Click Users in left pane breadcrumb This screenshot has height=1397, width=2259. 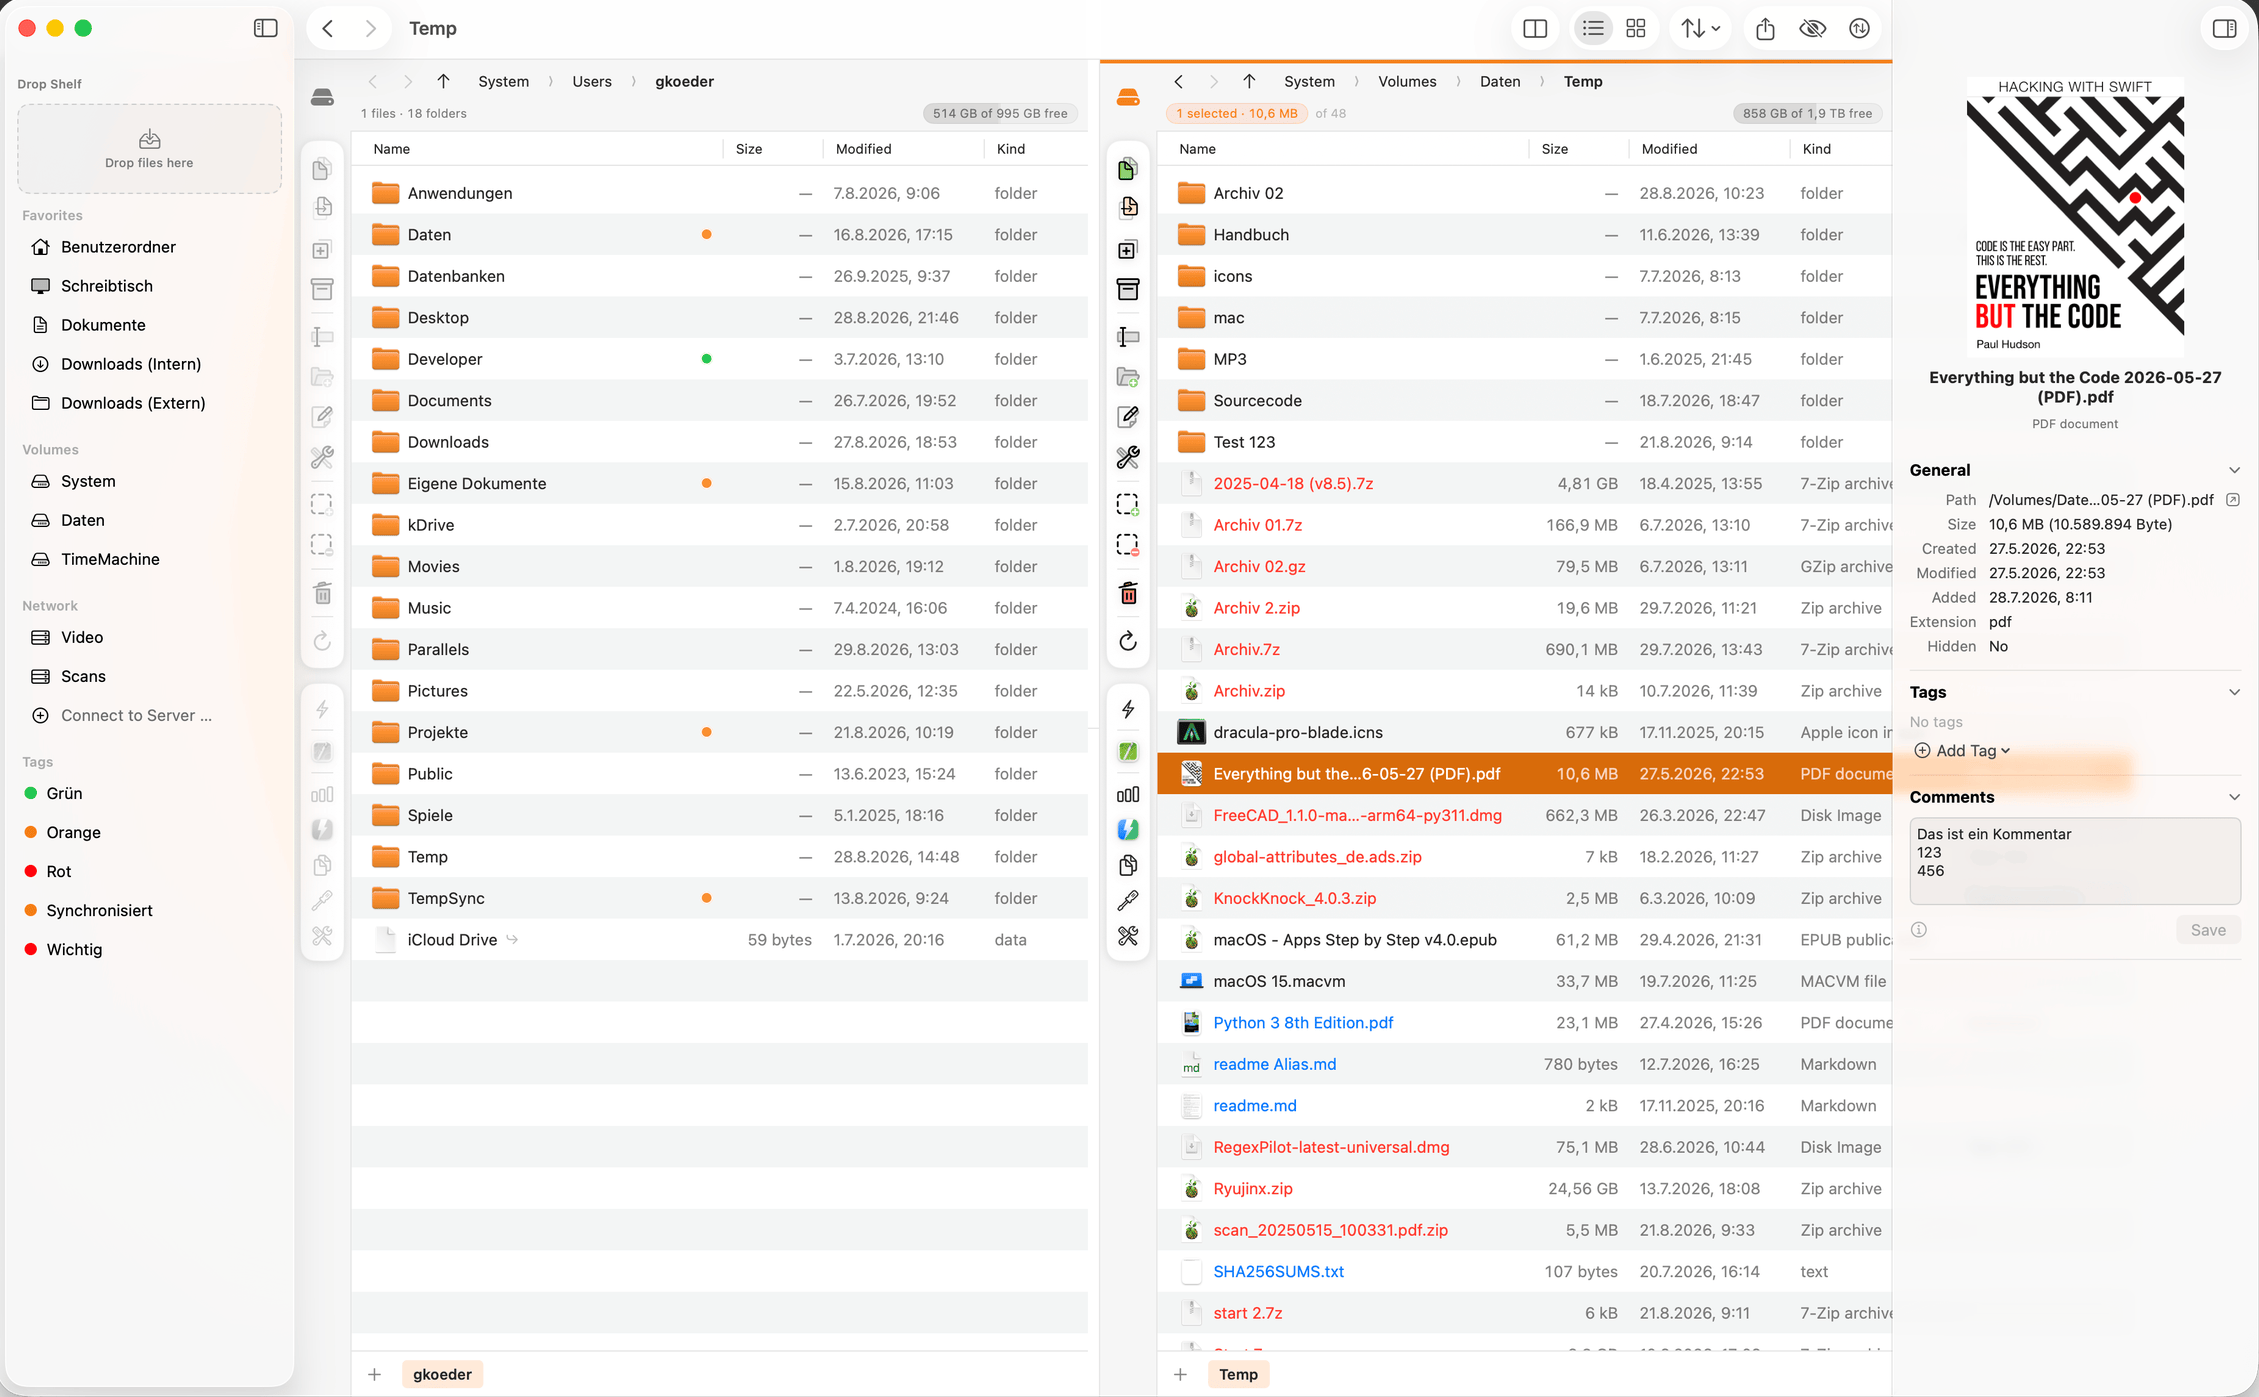click(x=592, y=81)
